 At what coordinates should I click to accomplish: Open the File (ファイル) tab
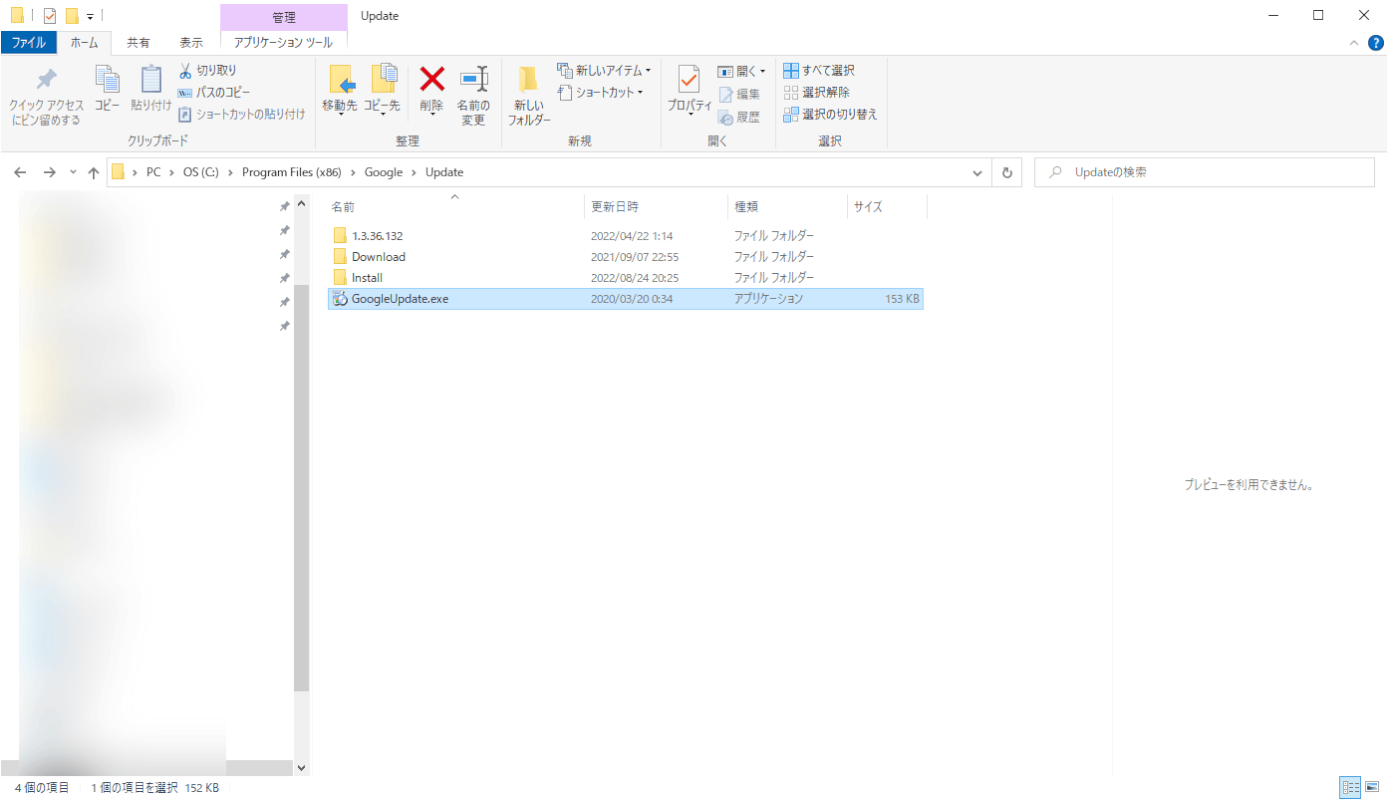28,42
